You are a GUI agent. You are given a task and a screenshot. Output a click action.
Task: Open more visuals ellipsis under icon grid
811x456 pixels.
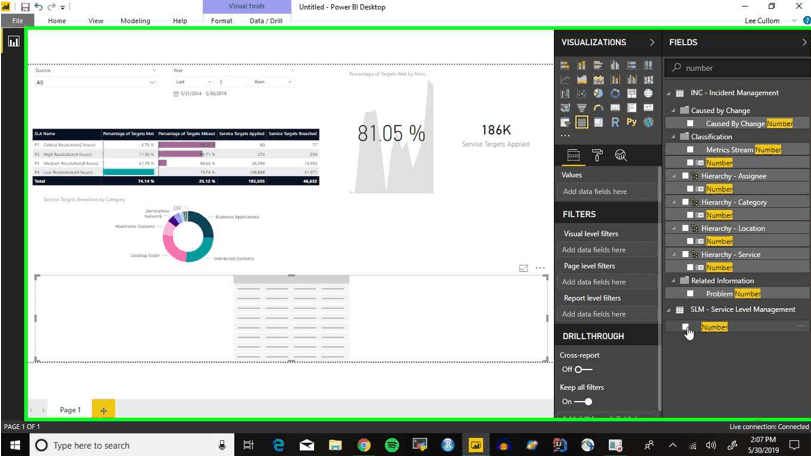565,136
